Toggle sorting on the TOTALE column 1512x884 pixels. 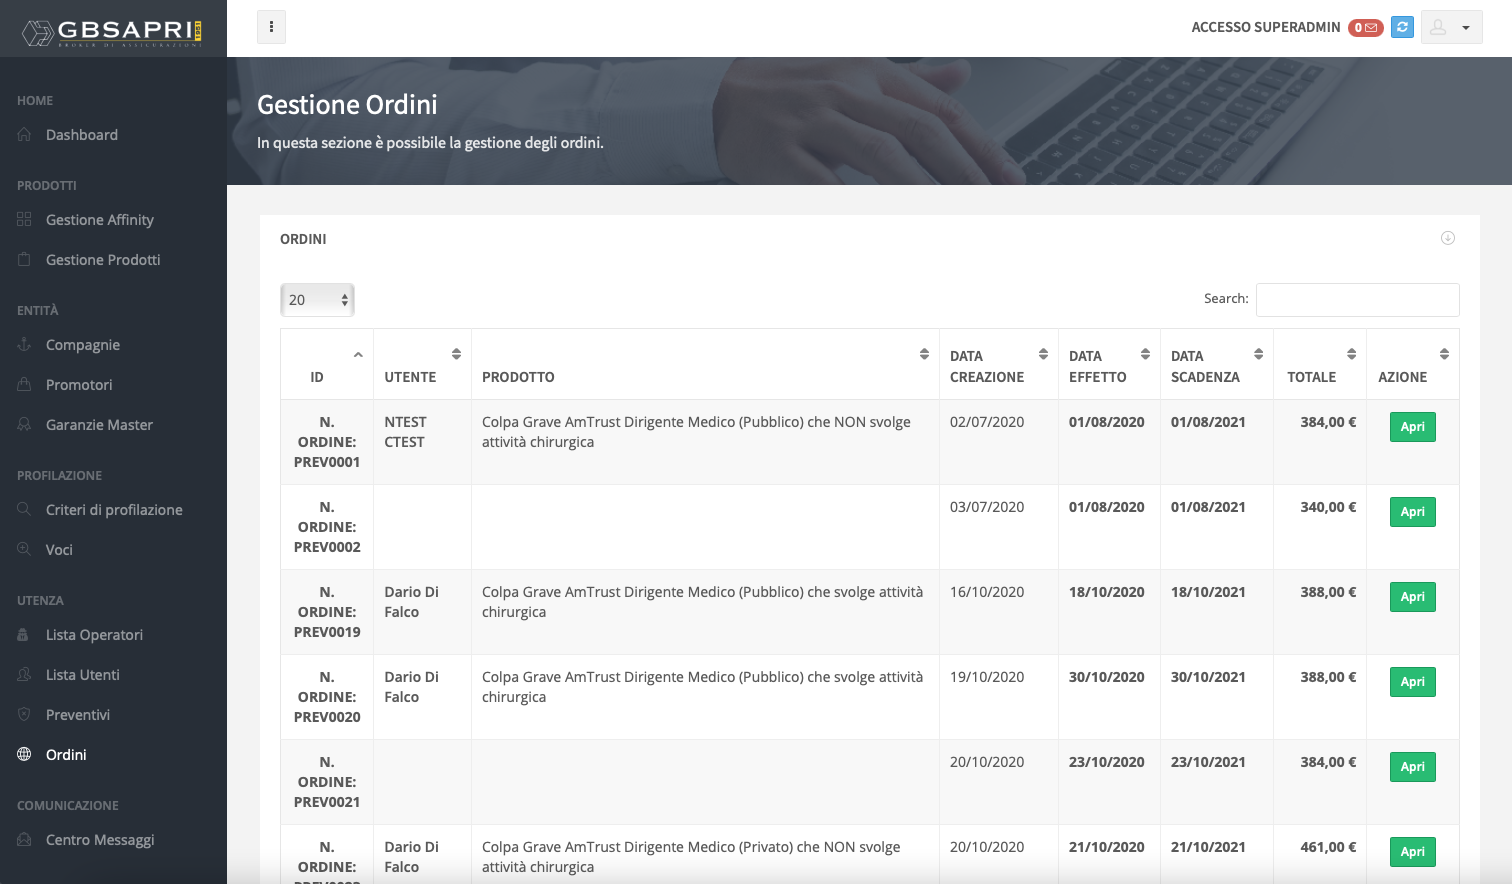point(1349,353)
